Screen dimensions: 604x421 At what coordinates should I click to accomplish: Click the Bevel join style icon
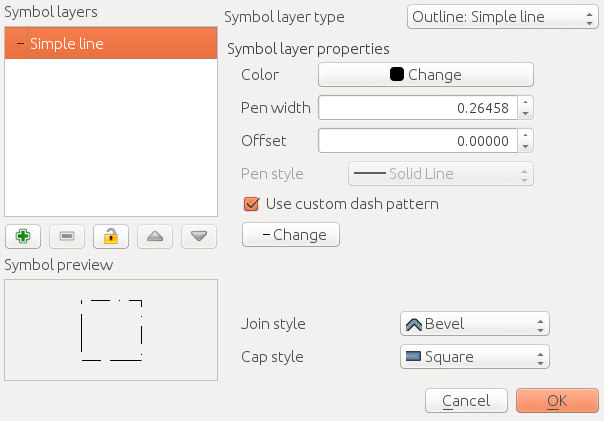(x=414, y=324)
